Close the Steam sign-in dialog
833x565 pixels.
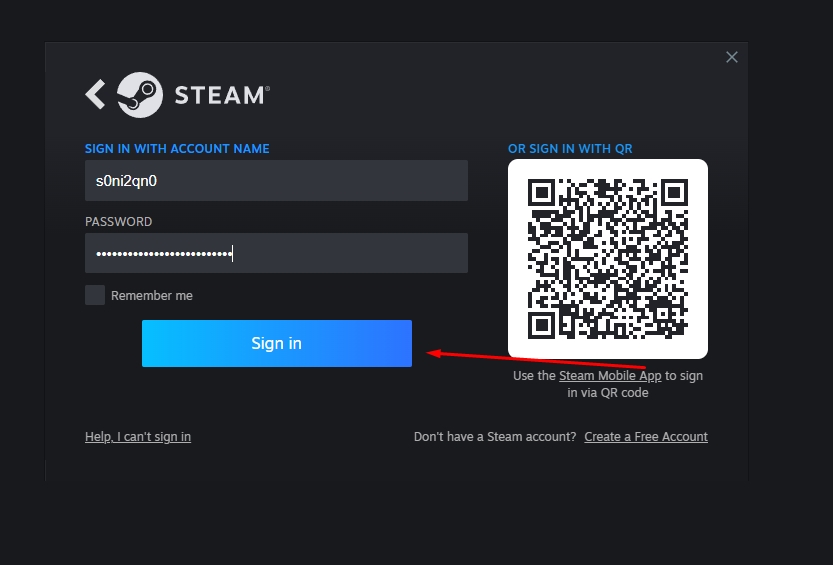[x=732, y=57]
